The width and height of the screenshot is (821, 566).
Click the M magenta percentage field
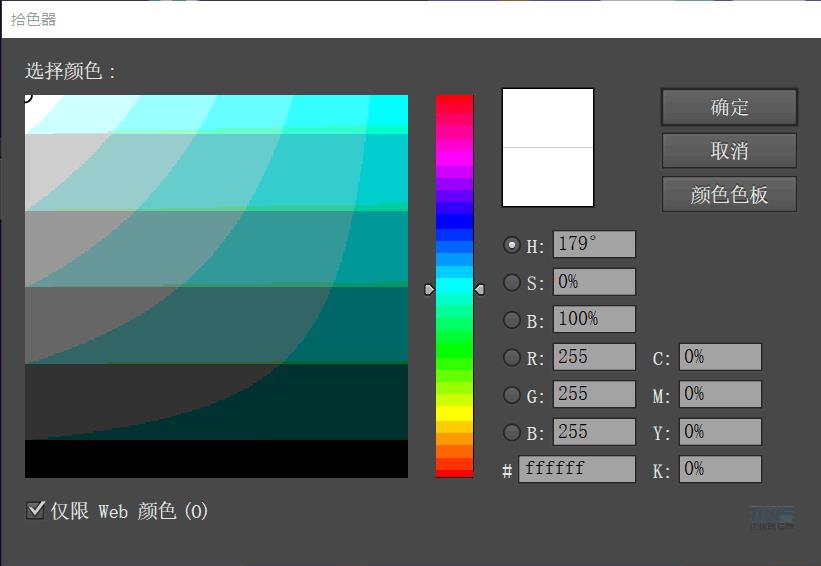720,394
